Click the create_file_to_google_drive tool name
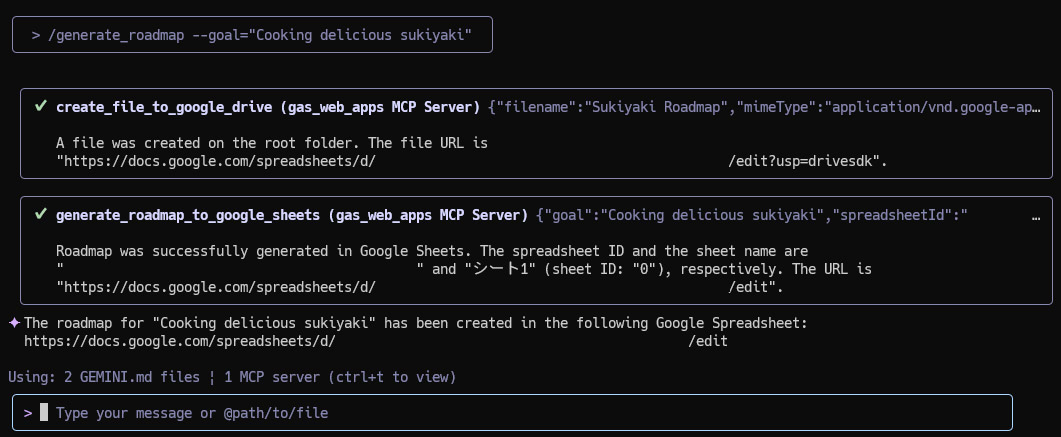Screen dimensions: 1061x437 pyautogui.click(x=165, y=107)
